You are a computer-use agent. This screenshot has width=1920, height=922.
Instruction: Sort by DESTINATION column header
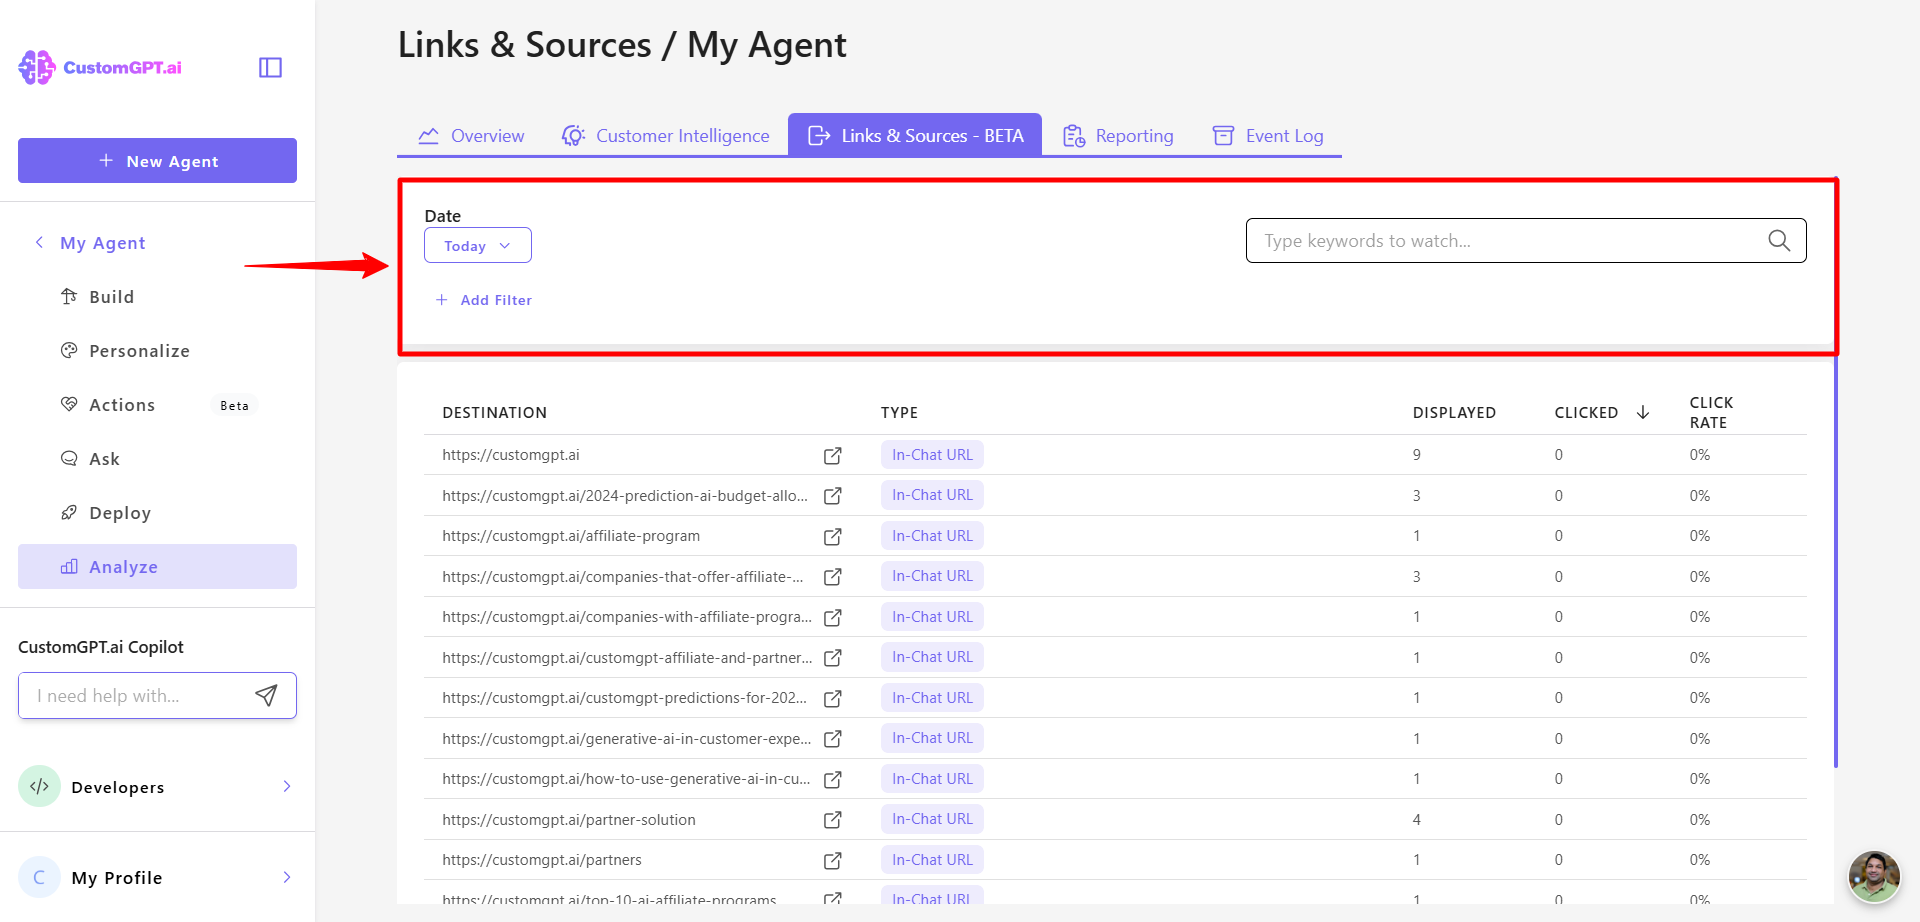495,413
